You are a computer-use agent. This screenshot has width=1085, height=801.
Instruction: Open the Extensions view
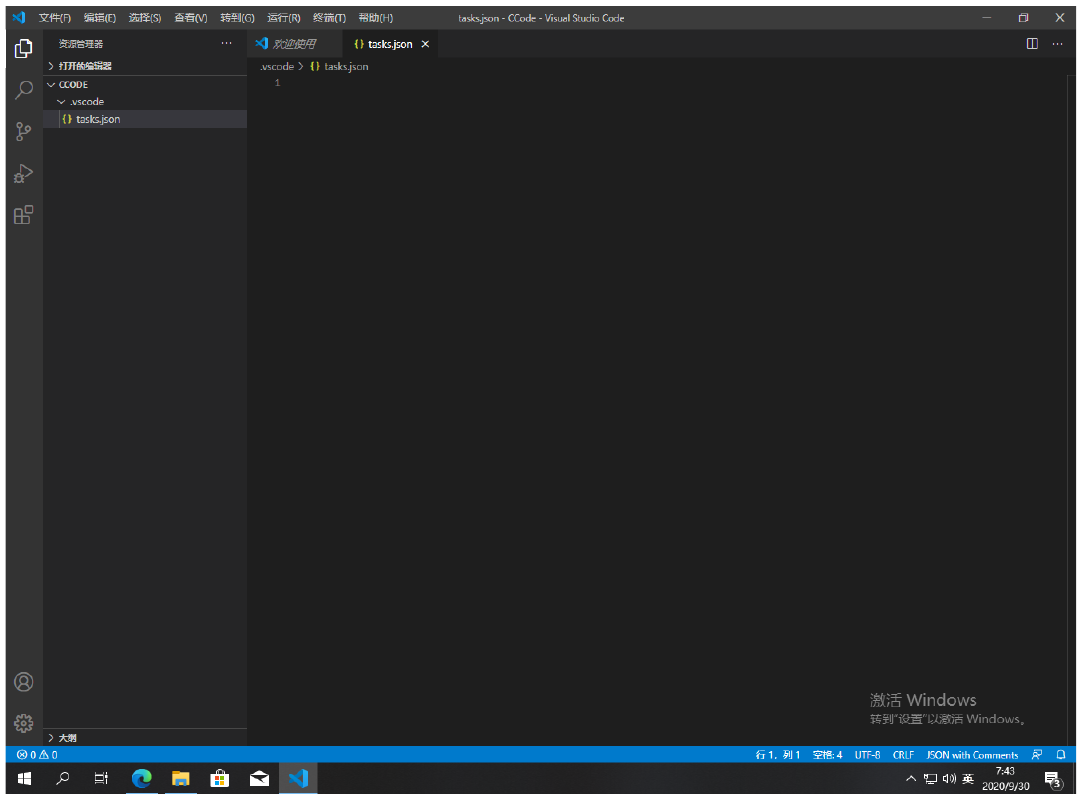[x=24, y=215]
